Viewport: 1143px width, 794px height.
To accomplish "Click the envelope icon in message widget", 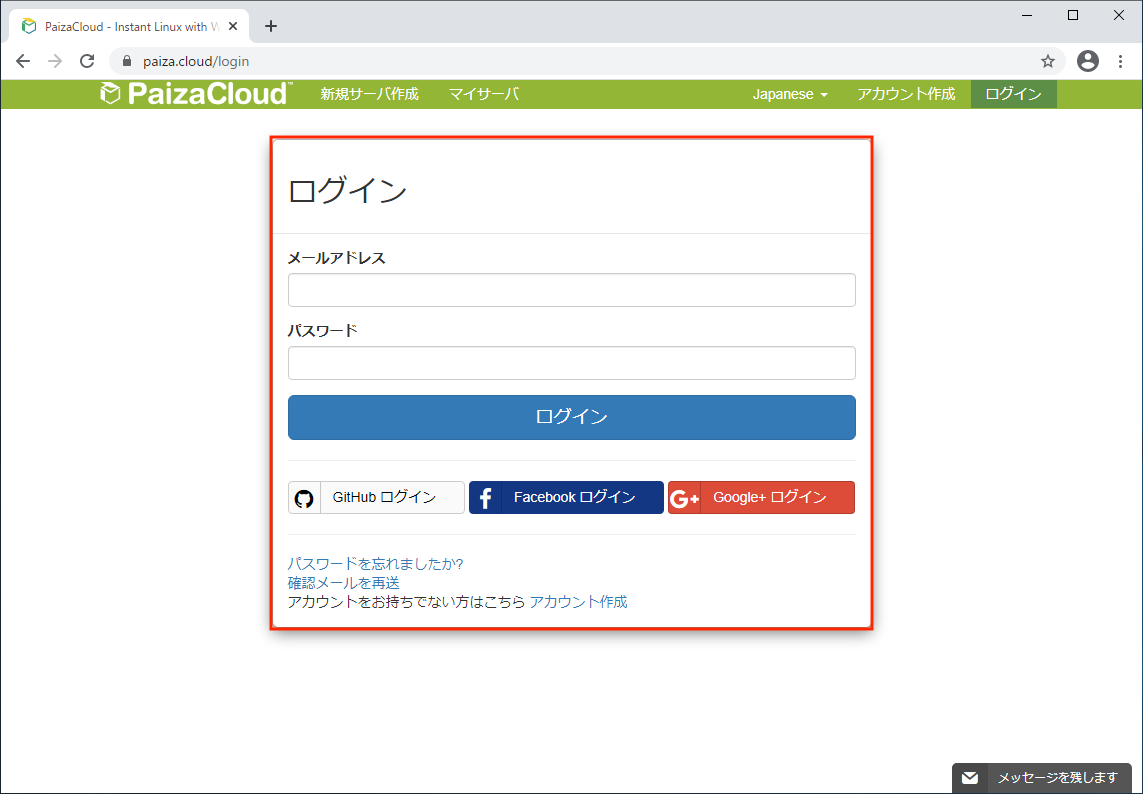I will [970, 777].
